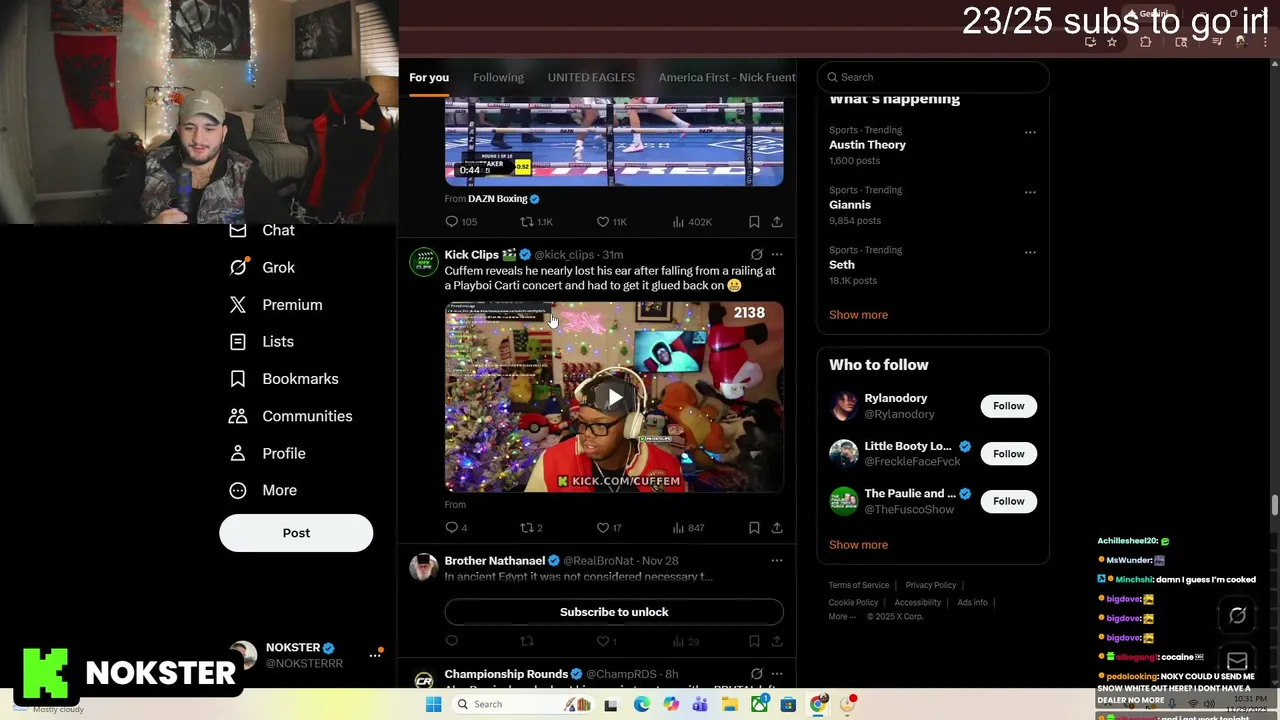This screenshot has width=1280, height=720.
Task: Open more options for Brother Nathanael post
Action: 777,561
